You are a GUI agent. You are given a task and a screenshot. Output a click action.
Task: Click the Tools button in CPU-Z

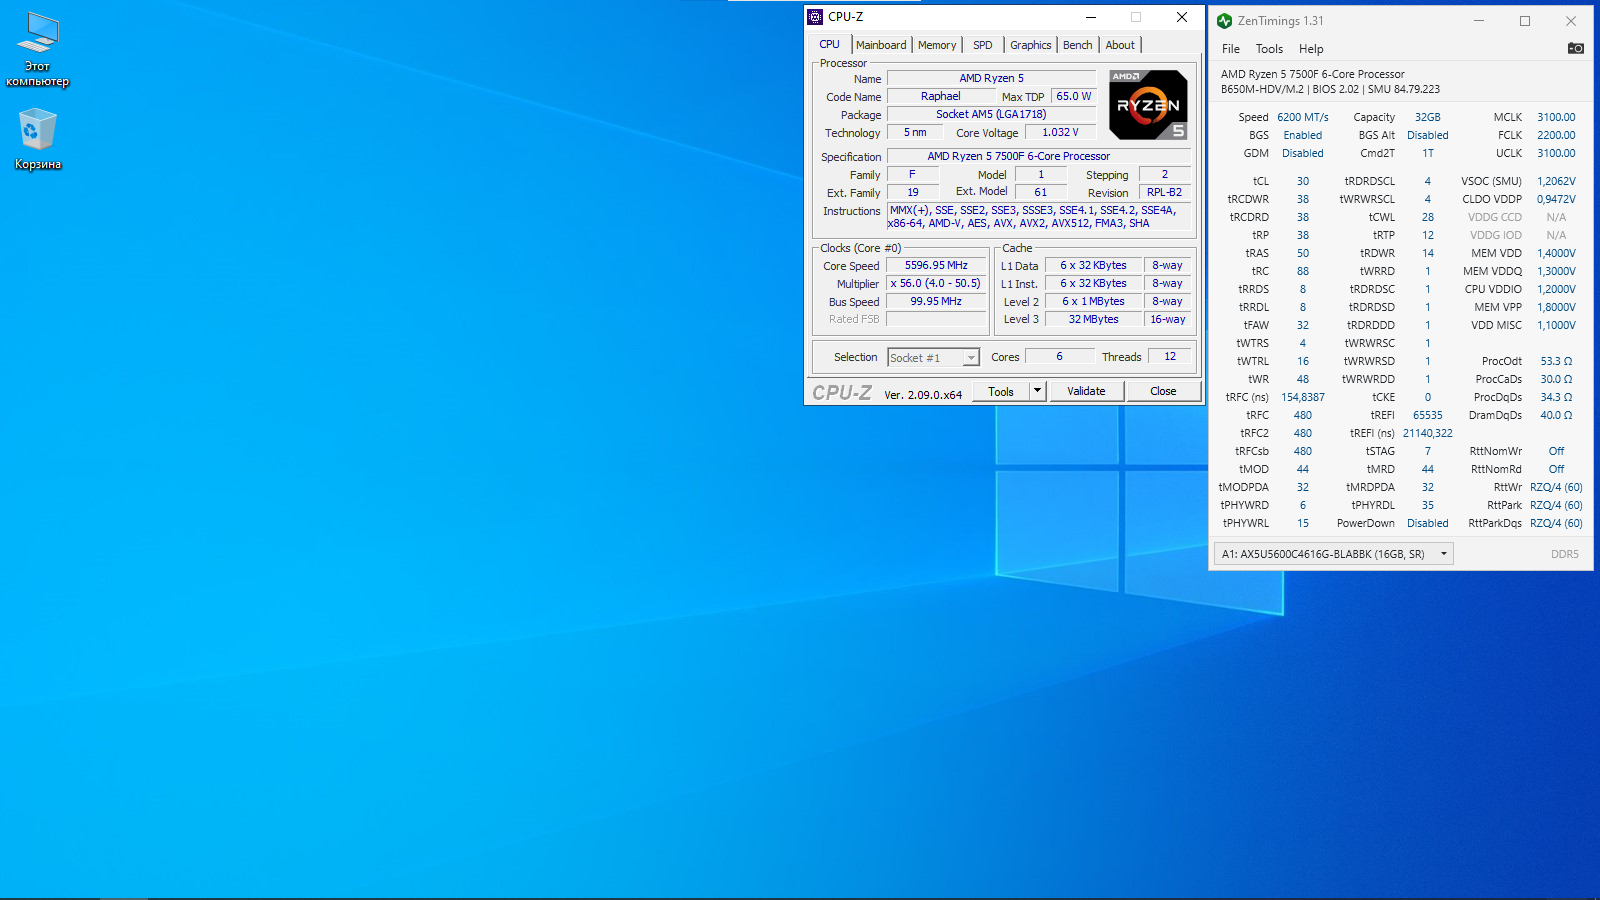[x=1001, y=392]
